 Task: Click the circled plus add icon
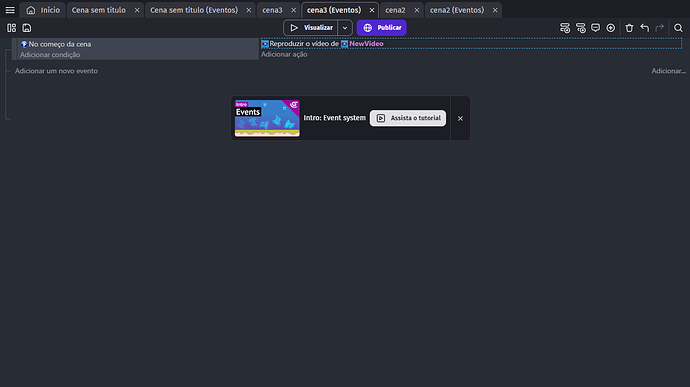610,28
